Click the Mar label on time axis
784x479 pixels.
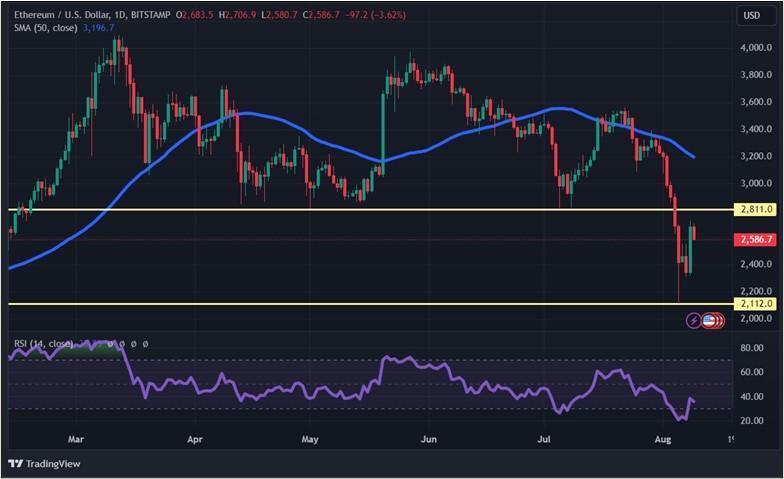(76, 439)
